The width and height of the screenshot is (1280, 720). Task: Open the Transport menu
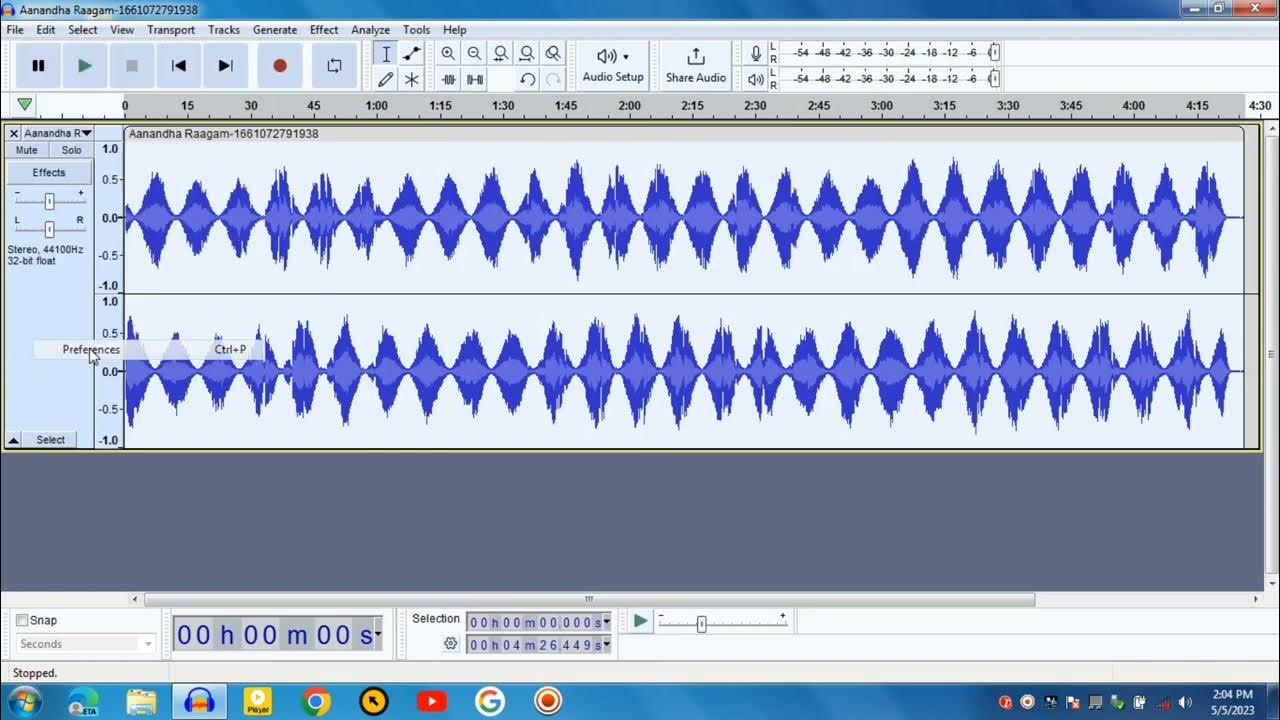click(171, 30)
